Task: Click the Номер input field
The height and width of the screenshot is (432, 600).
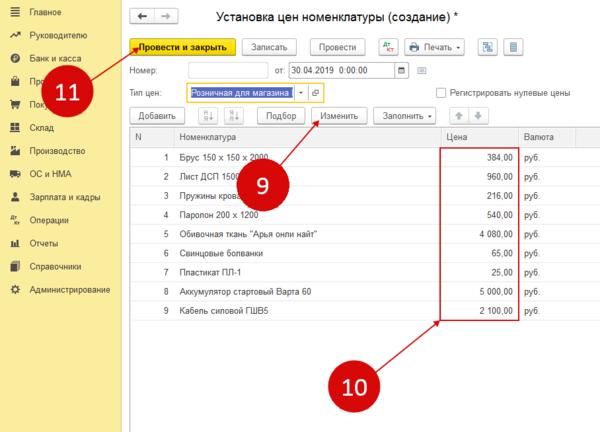Action: click(x=226, y=70)
